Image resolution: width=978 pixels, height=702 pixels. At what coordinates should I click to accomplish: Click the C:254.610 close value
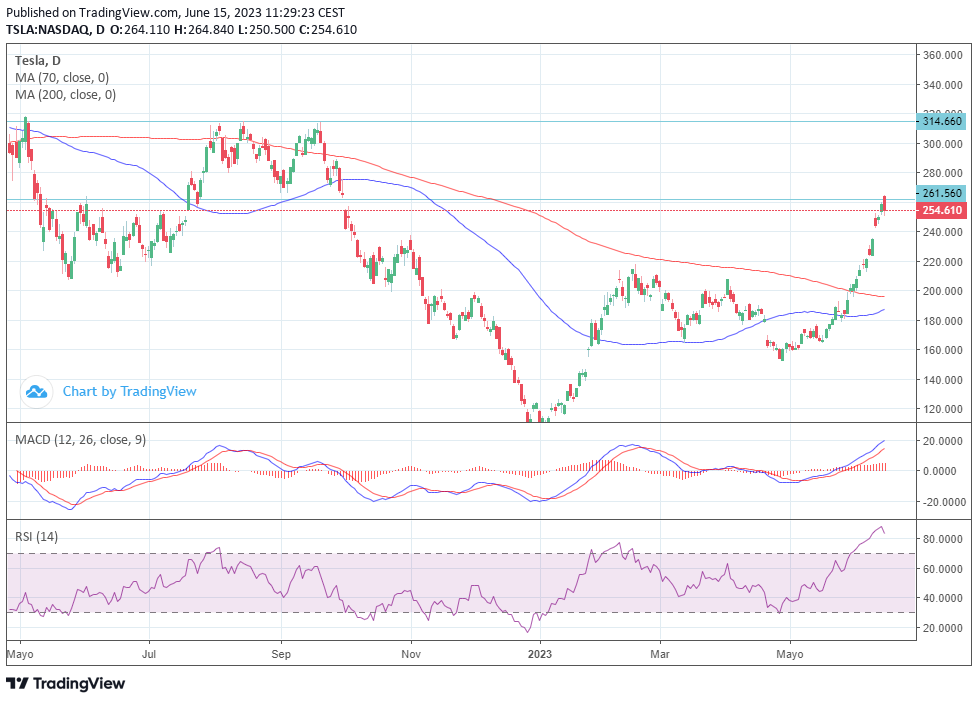coord(328,29)
